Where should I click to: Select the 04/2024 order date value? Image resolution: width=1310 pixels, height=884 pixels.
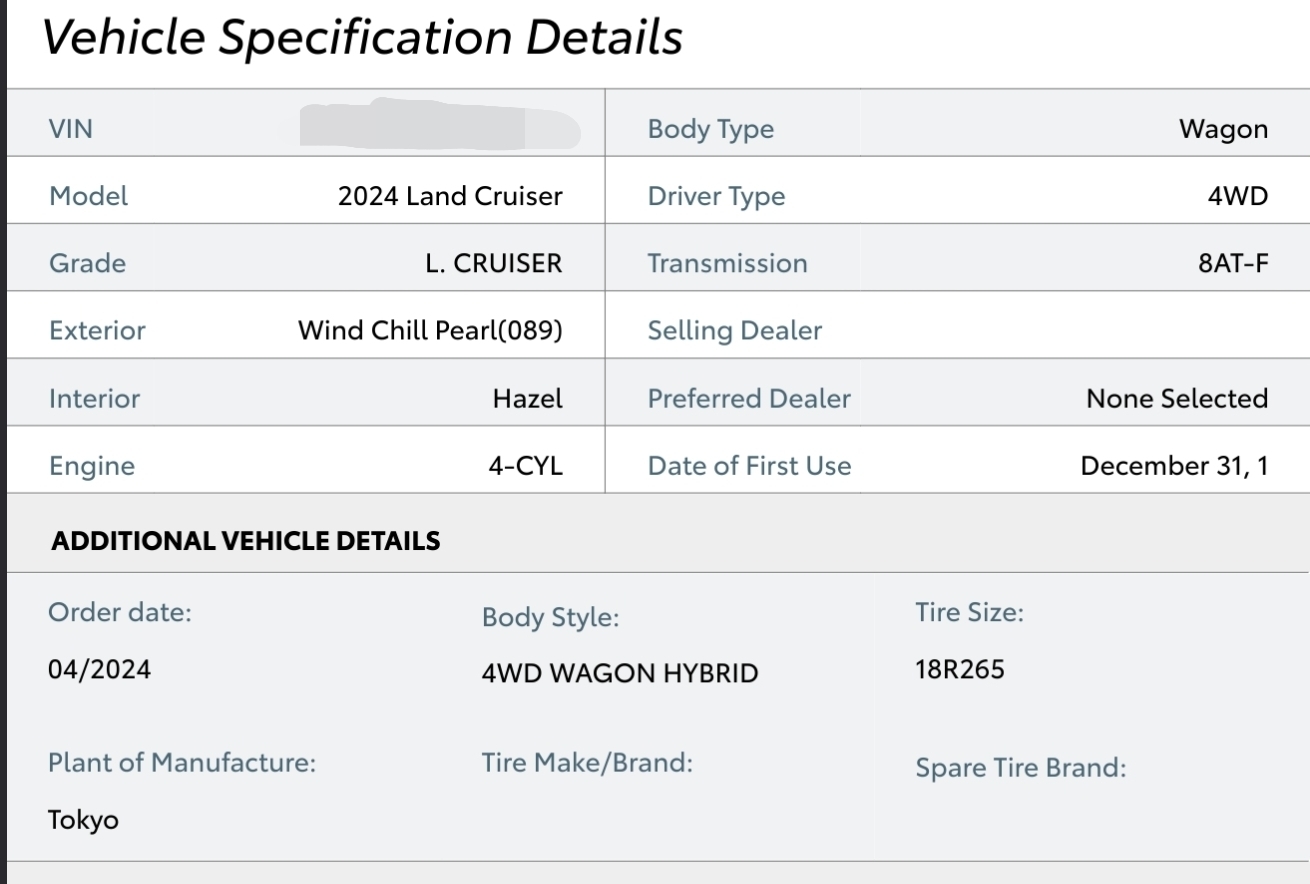click(99, 669)
